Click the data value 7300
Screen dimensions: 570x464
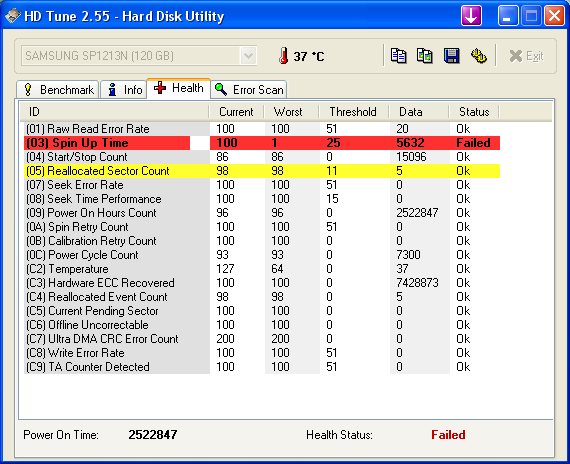[408, 255]
